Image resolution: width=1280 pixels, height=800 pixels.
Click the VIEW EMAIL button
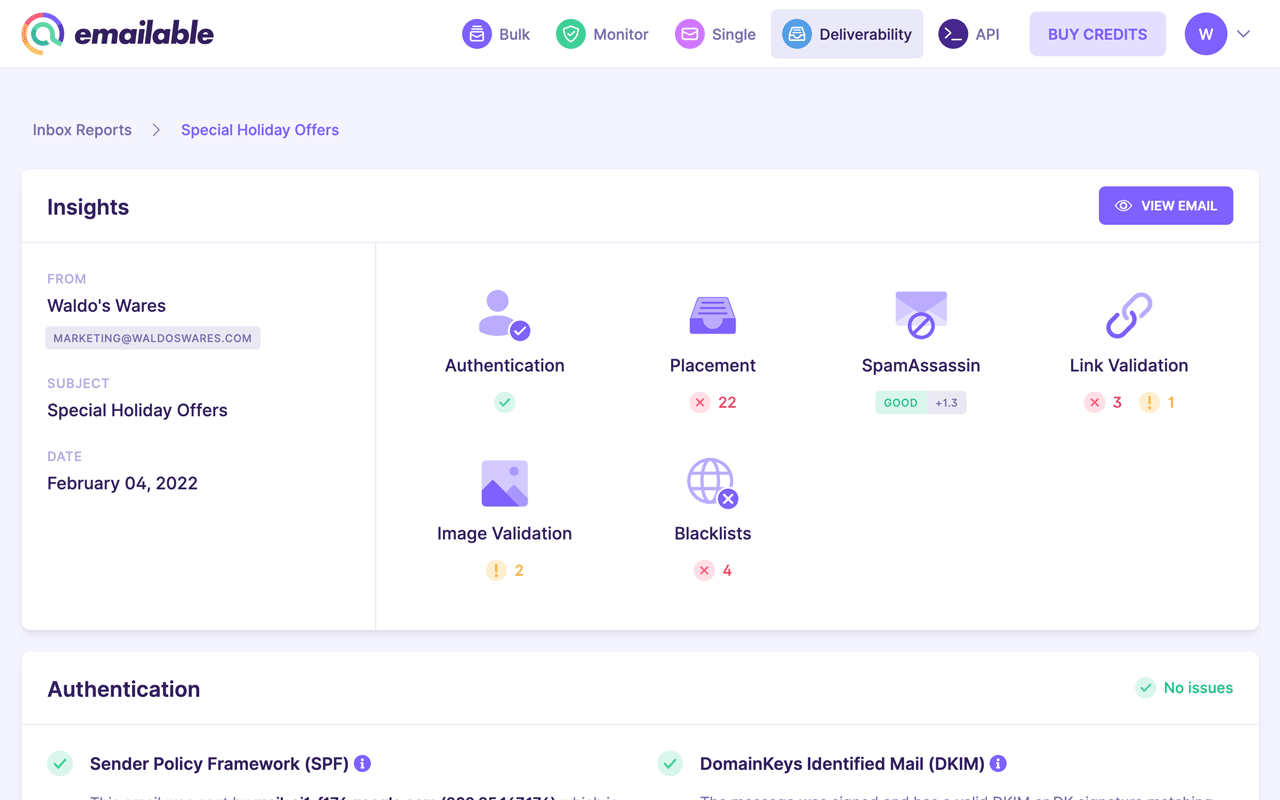1166,205
